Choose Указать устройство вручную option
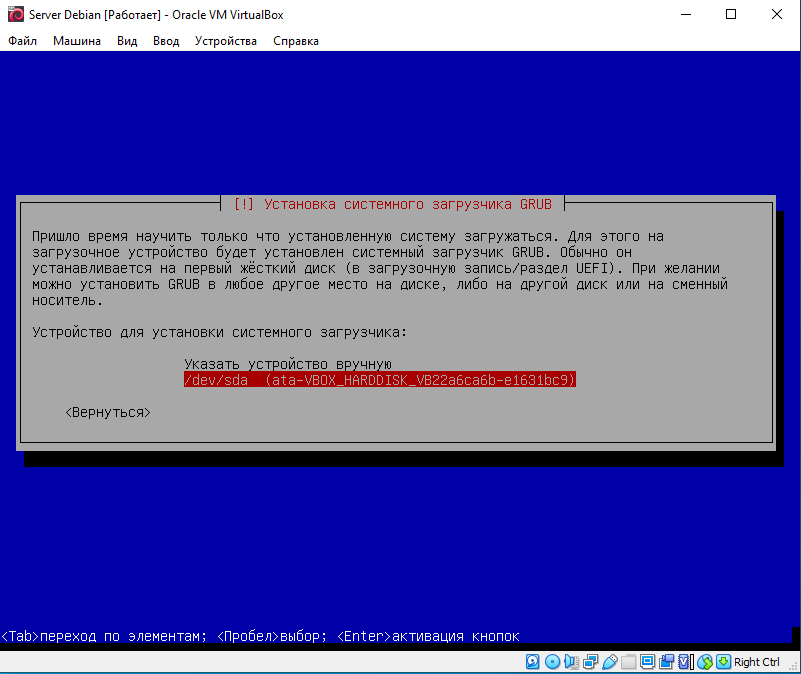 click(287, 365)
